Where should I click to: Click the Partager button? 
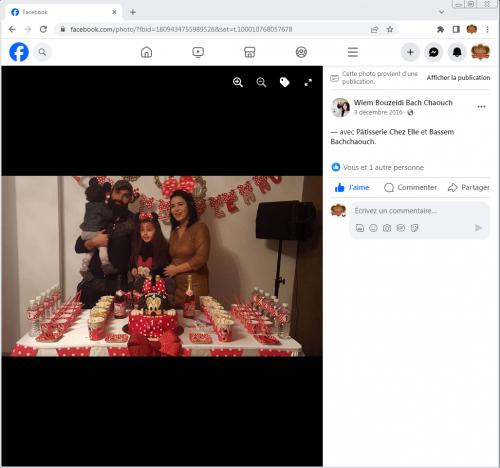click(x=469, y=187)
